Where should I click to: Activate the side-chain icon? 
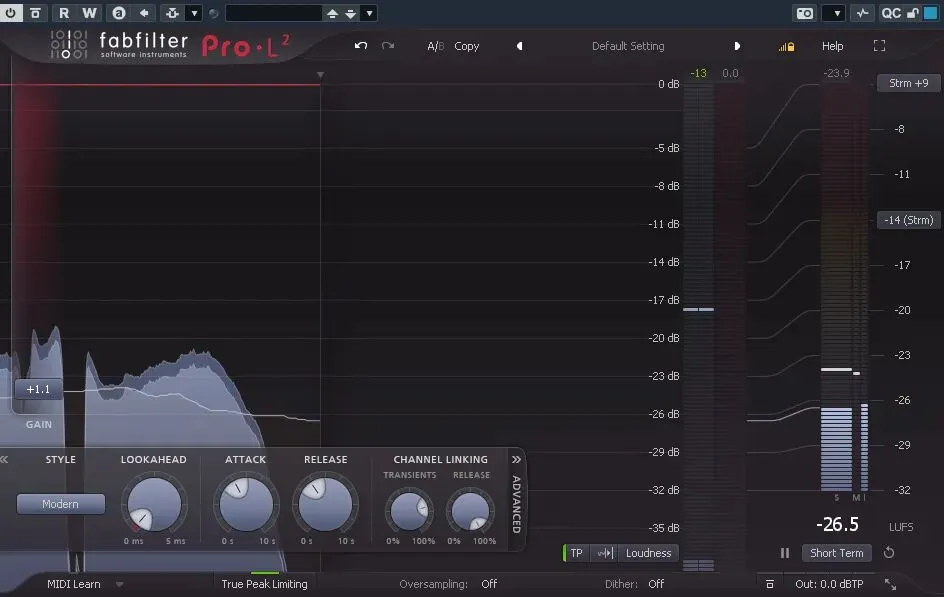click(x=863, y=13)
